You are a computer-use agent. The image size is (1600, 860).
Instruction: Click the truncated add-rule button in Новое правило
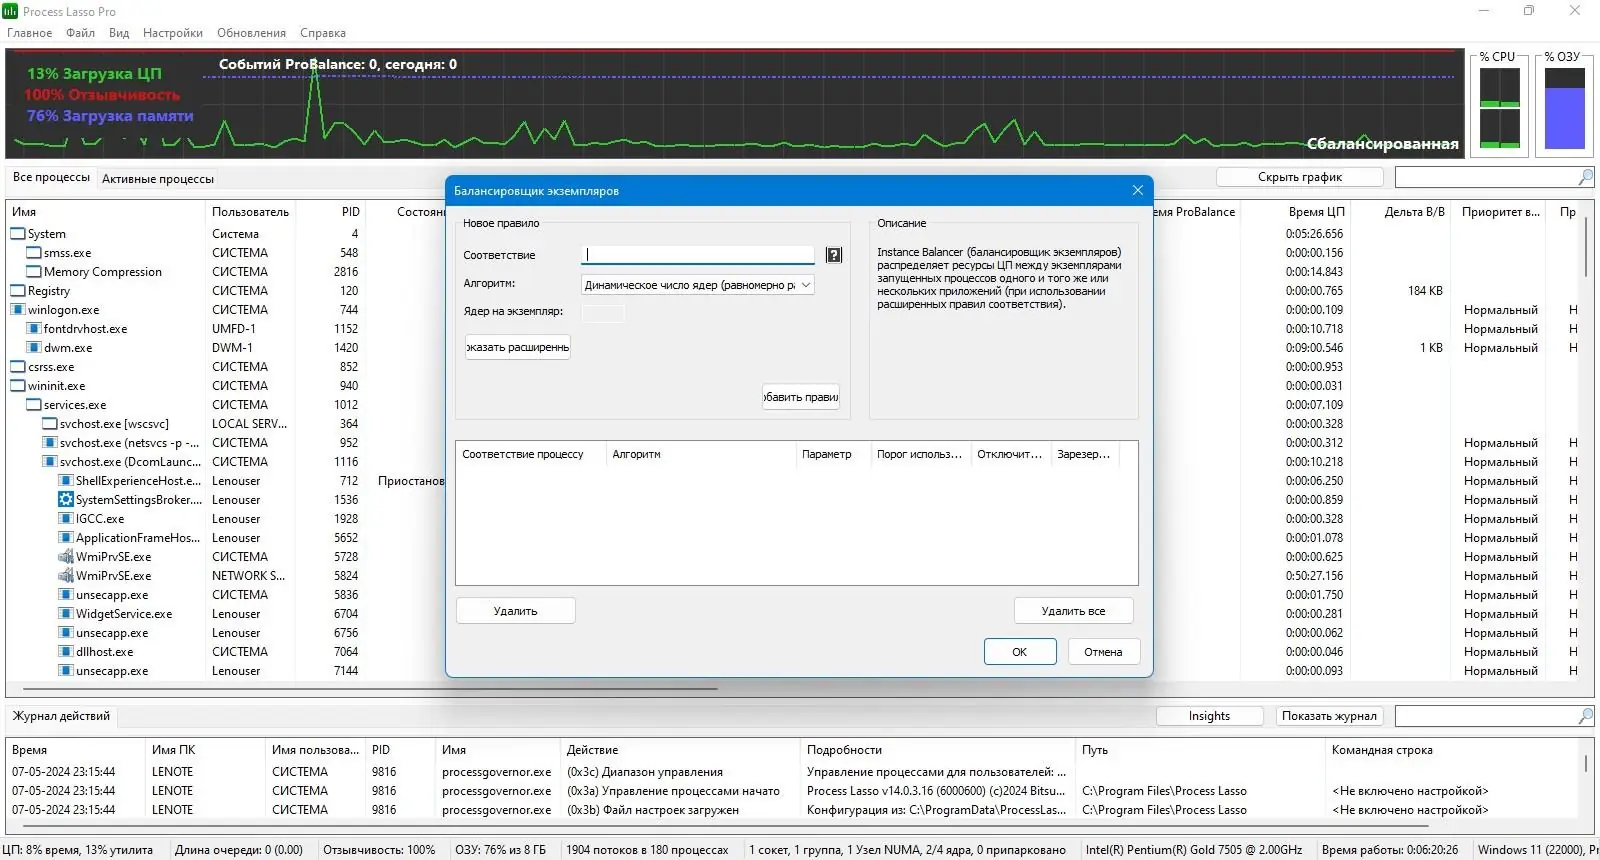[x=801, y=397]
